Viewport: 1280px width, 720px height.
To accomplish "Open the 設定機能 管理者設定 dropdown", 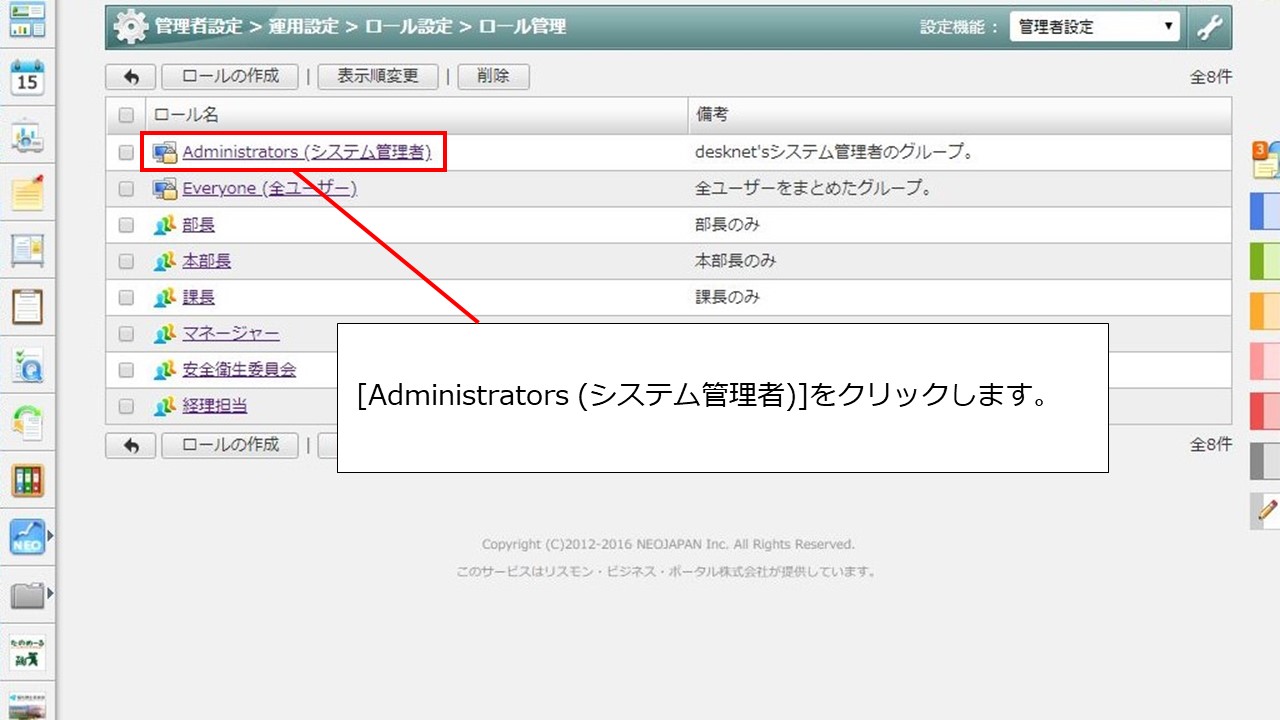I will click(x=1095, y=27).
